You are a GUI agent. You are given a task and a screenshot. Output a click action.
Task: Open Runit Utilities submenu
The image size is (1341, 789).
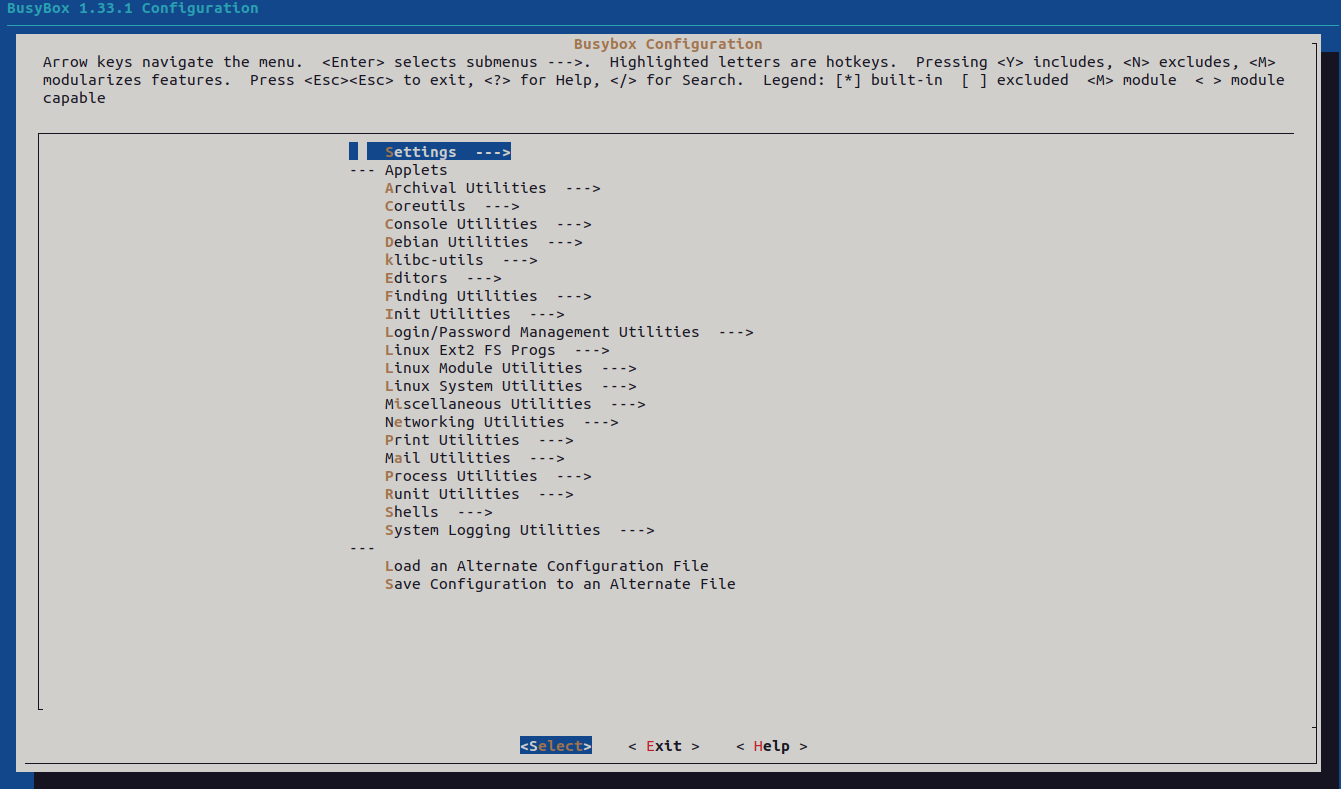479,494
